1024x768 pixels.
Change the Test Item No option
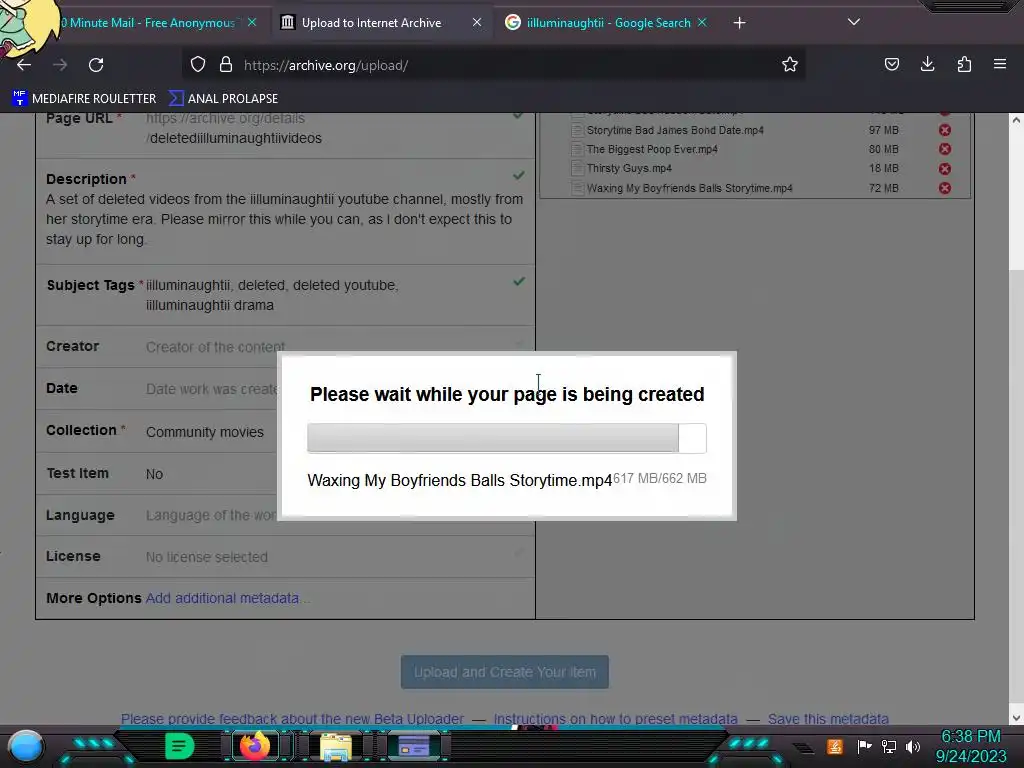154,474
